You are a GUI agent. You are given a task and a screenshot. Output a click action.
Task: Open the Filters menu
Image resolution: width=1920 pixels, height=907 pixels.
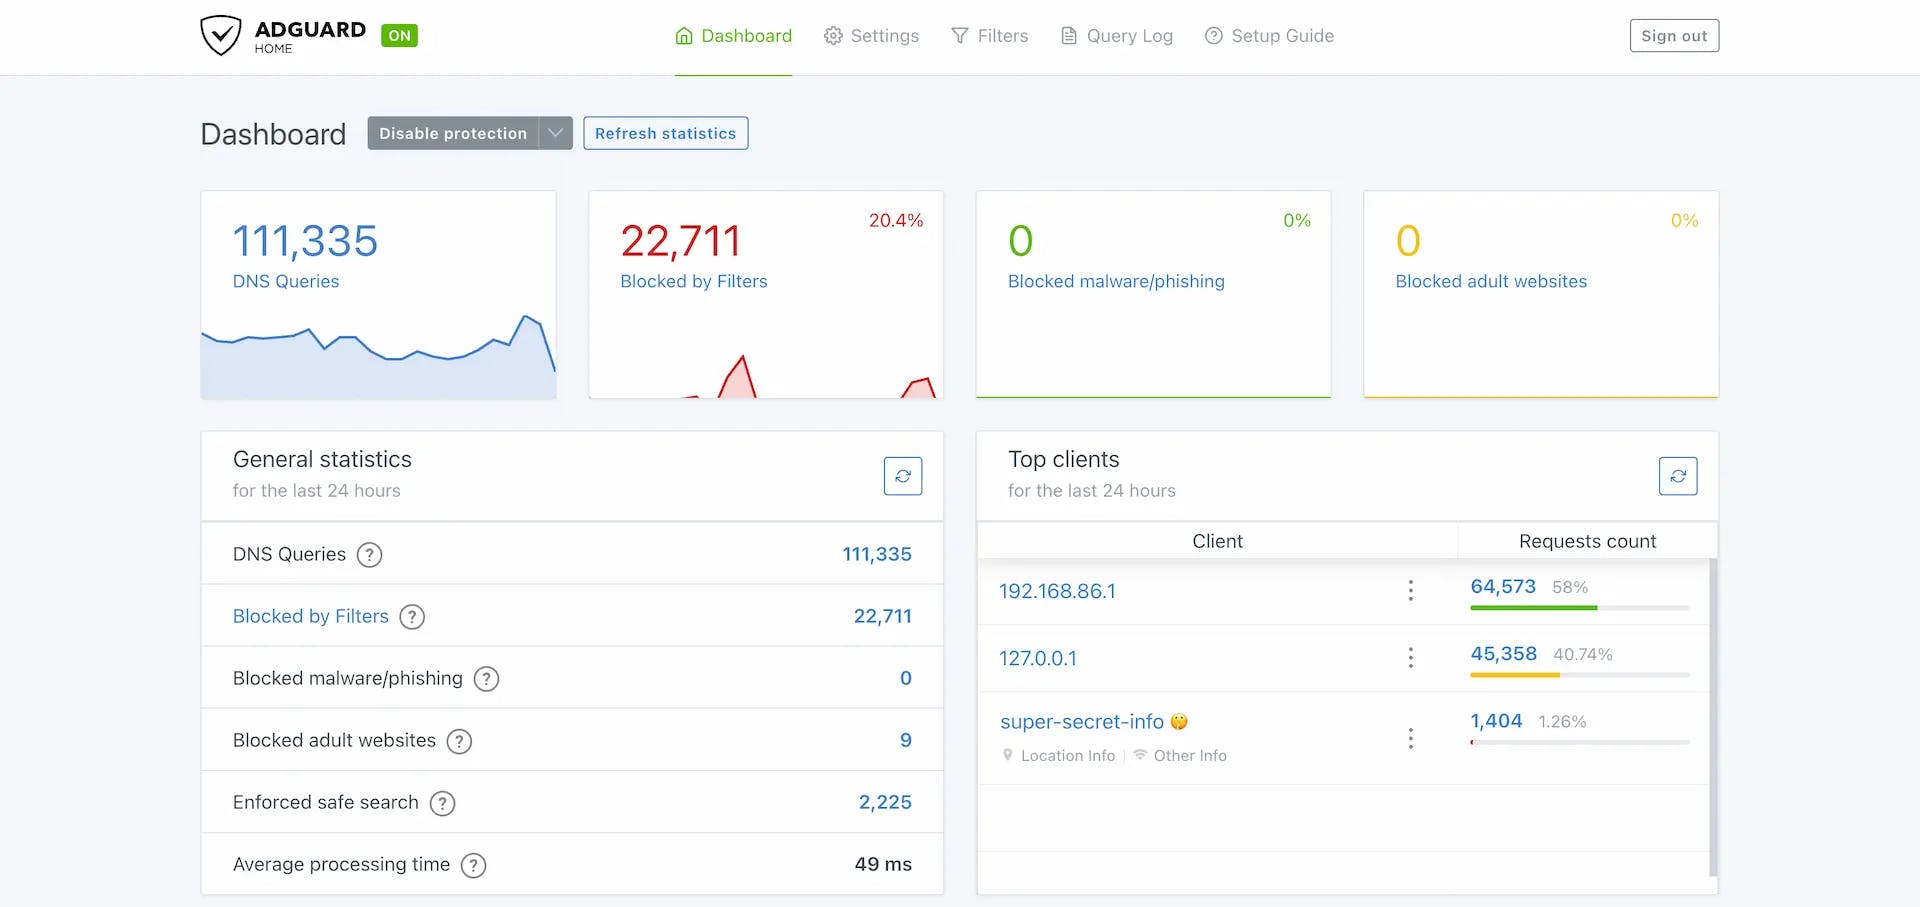tap(989, 36)
